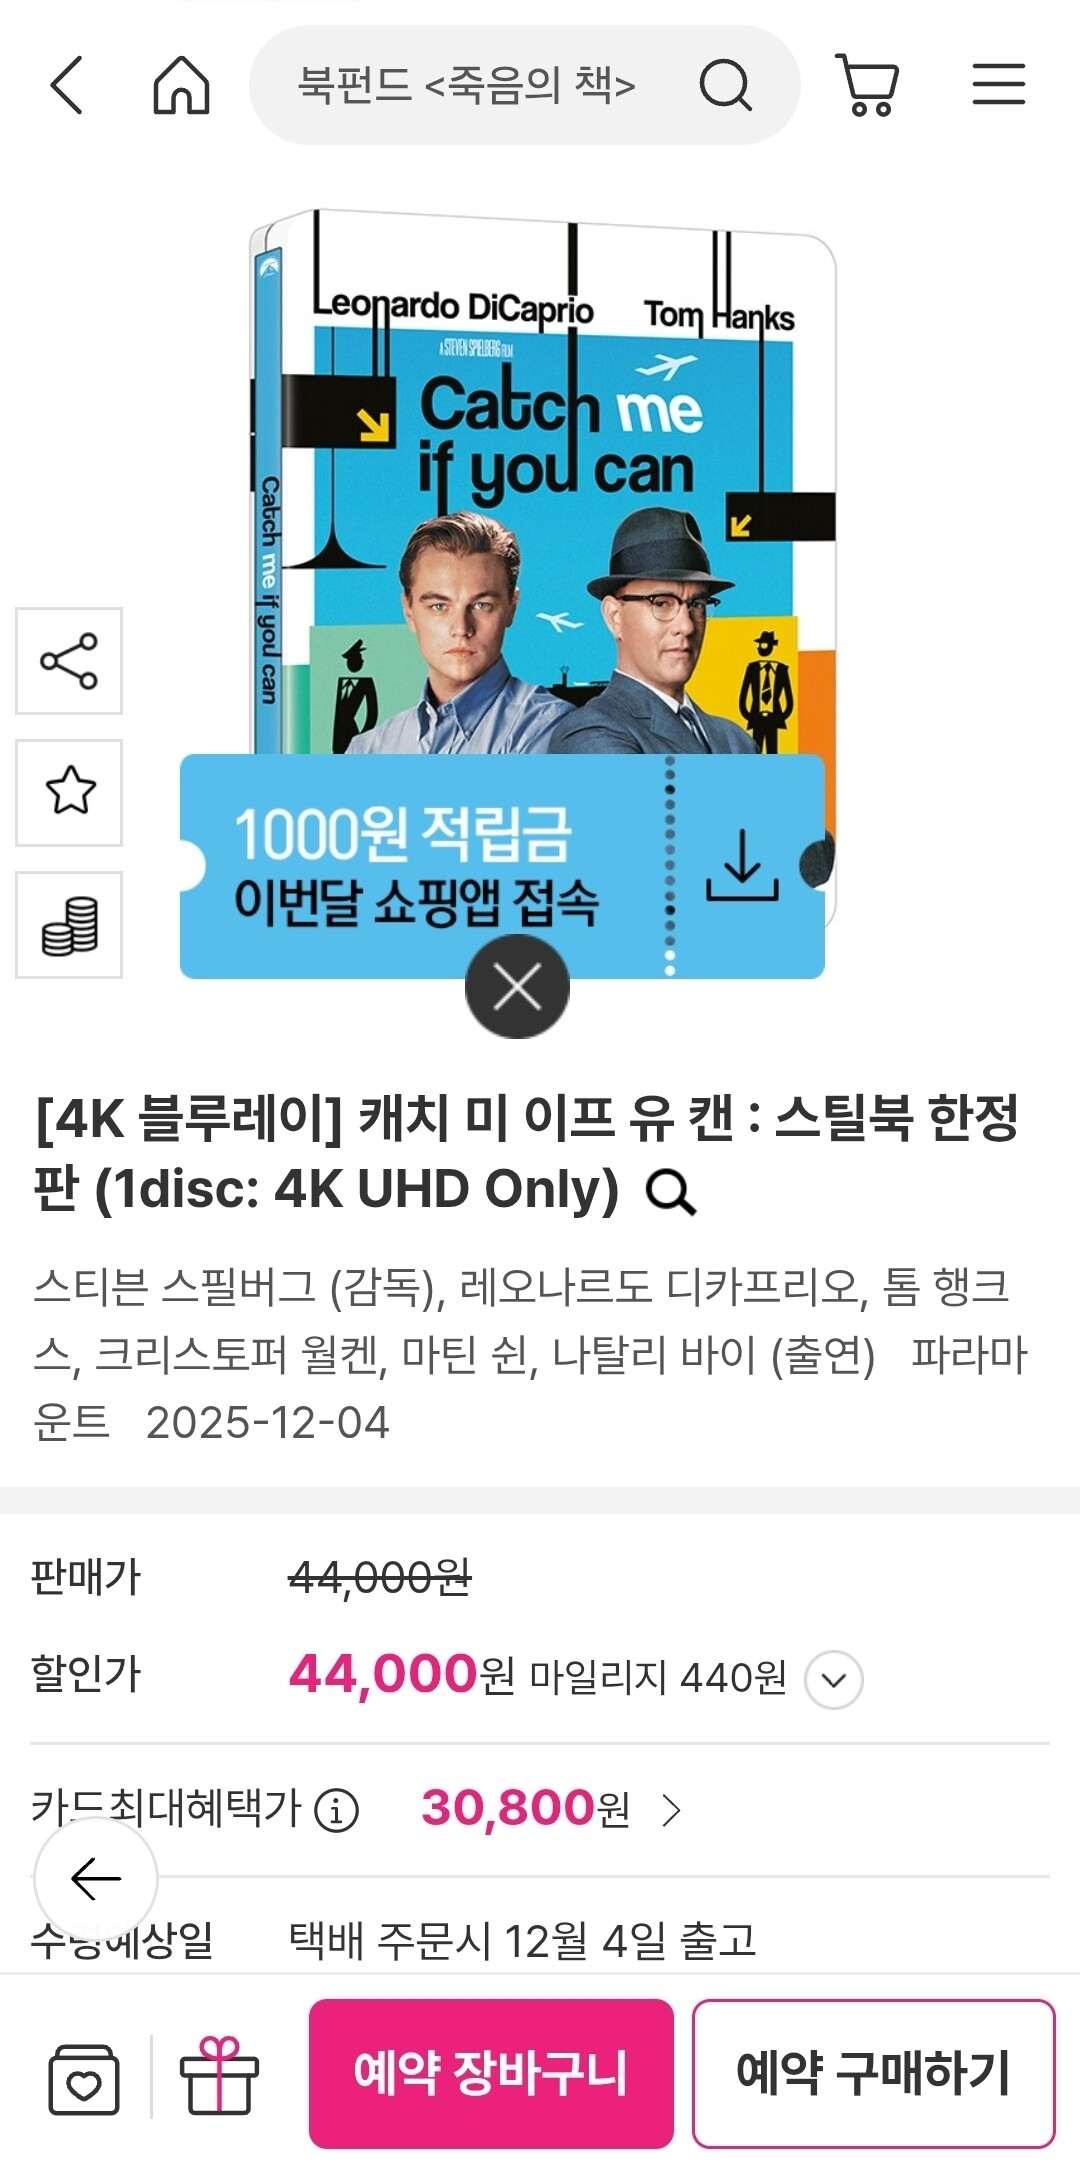This screenshot has height=2182, width=1080.
Task: Toggle the star favorite icon
Action: [x=69, y=792]
